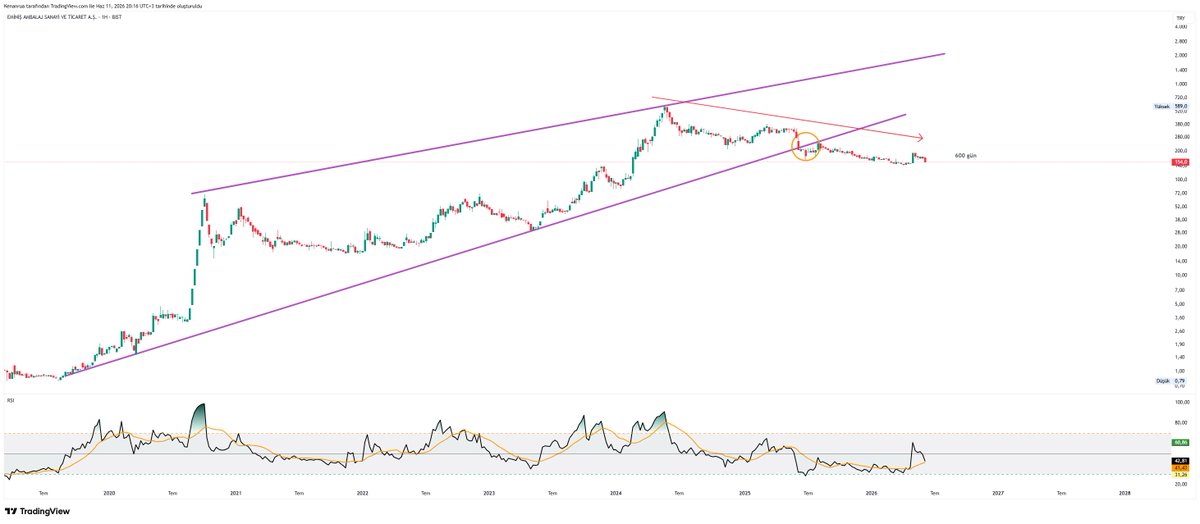
Task: Click the 2.800 price level label
Action: (x=1180, y=41)
